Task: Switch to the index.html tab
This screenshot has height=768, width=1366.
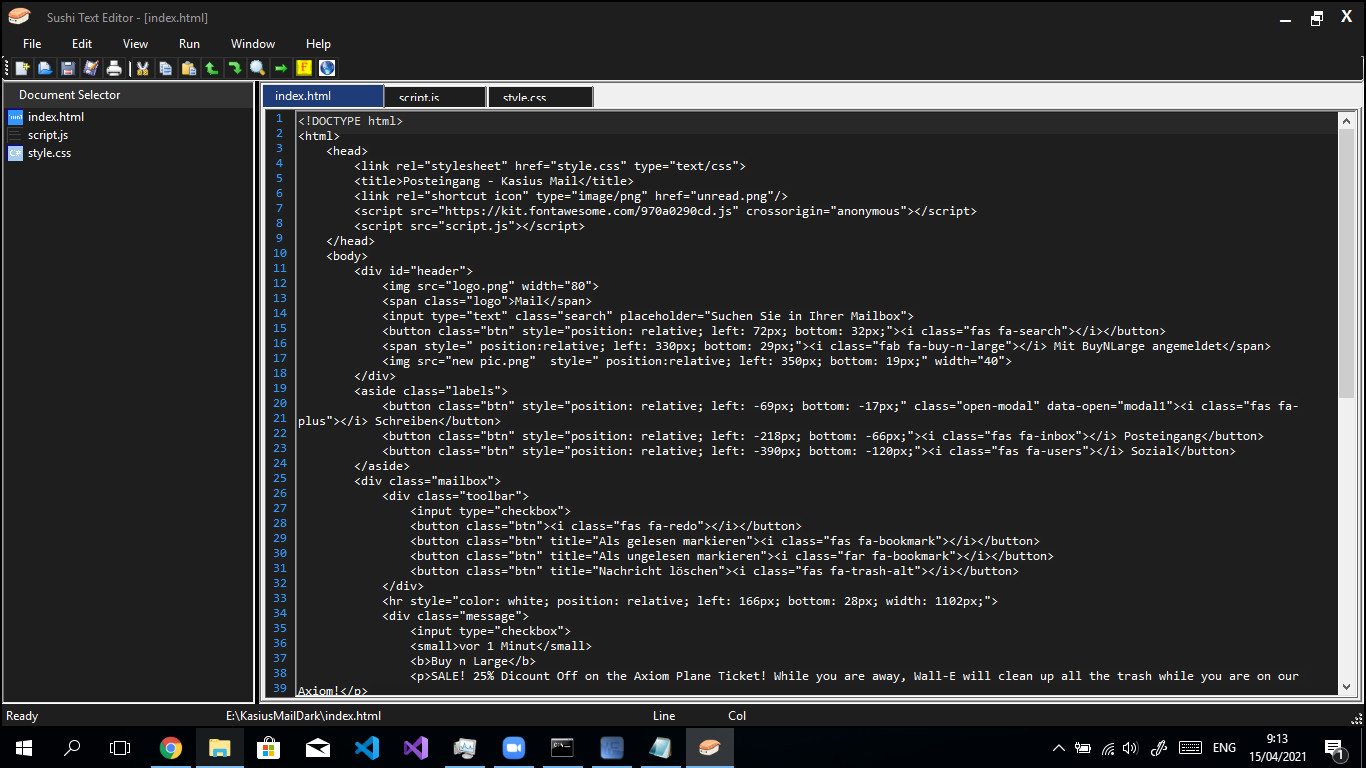Action: click(323, 96)
